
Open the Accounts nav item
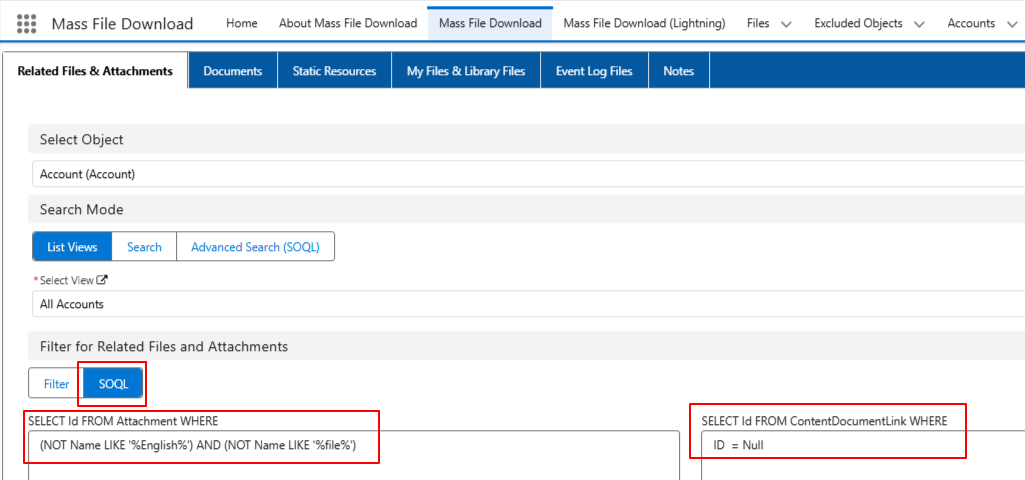[971, 24]
